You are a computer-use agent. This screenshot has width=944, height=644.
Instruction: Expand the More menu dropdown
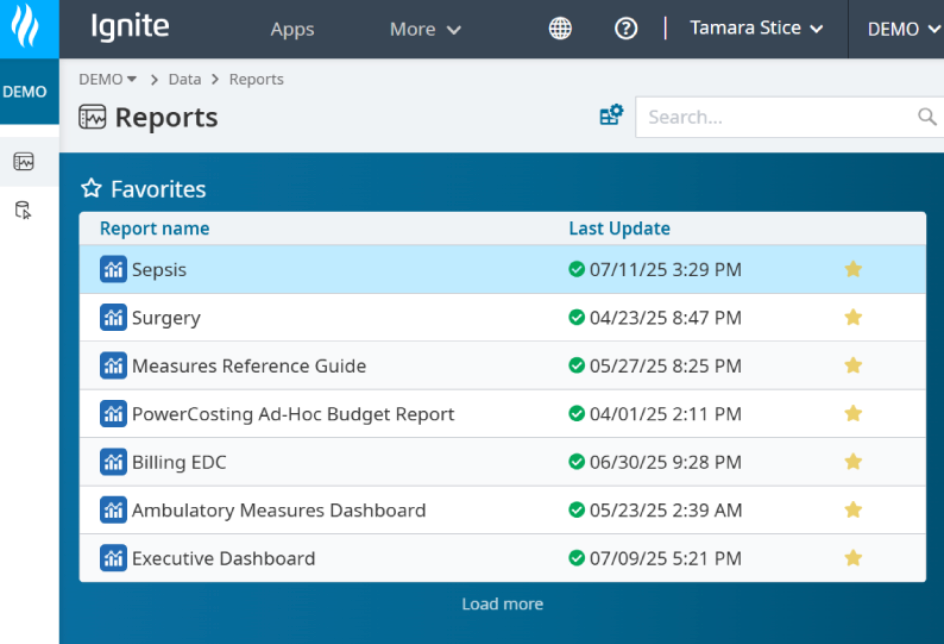click(x=425, y=30)
